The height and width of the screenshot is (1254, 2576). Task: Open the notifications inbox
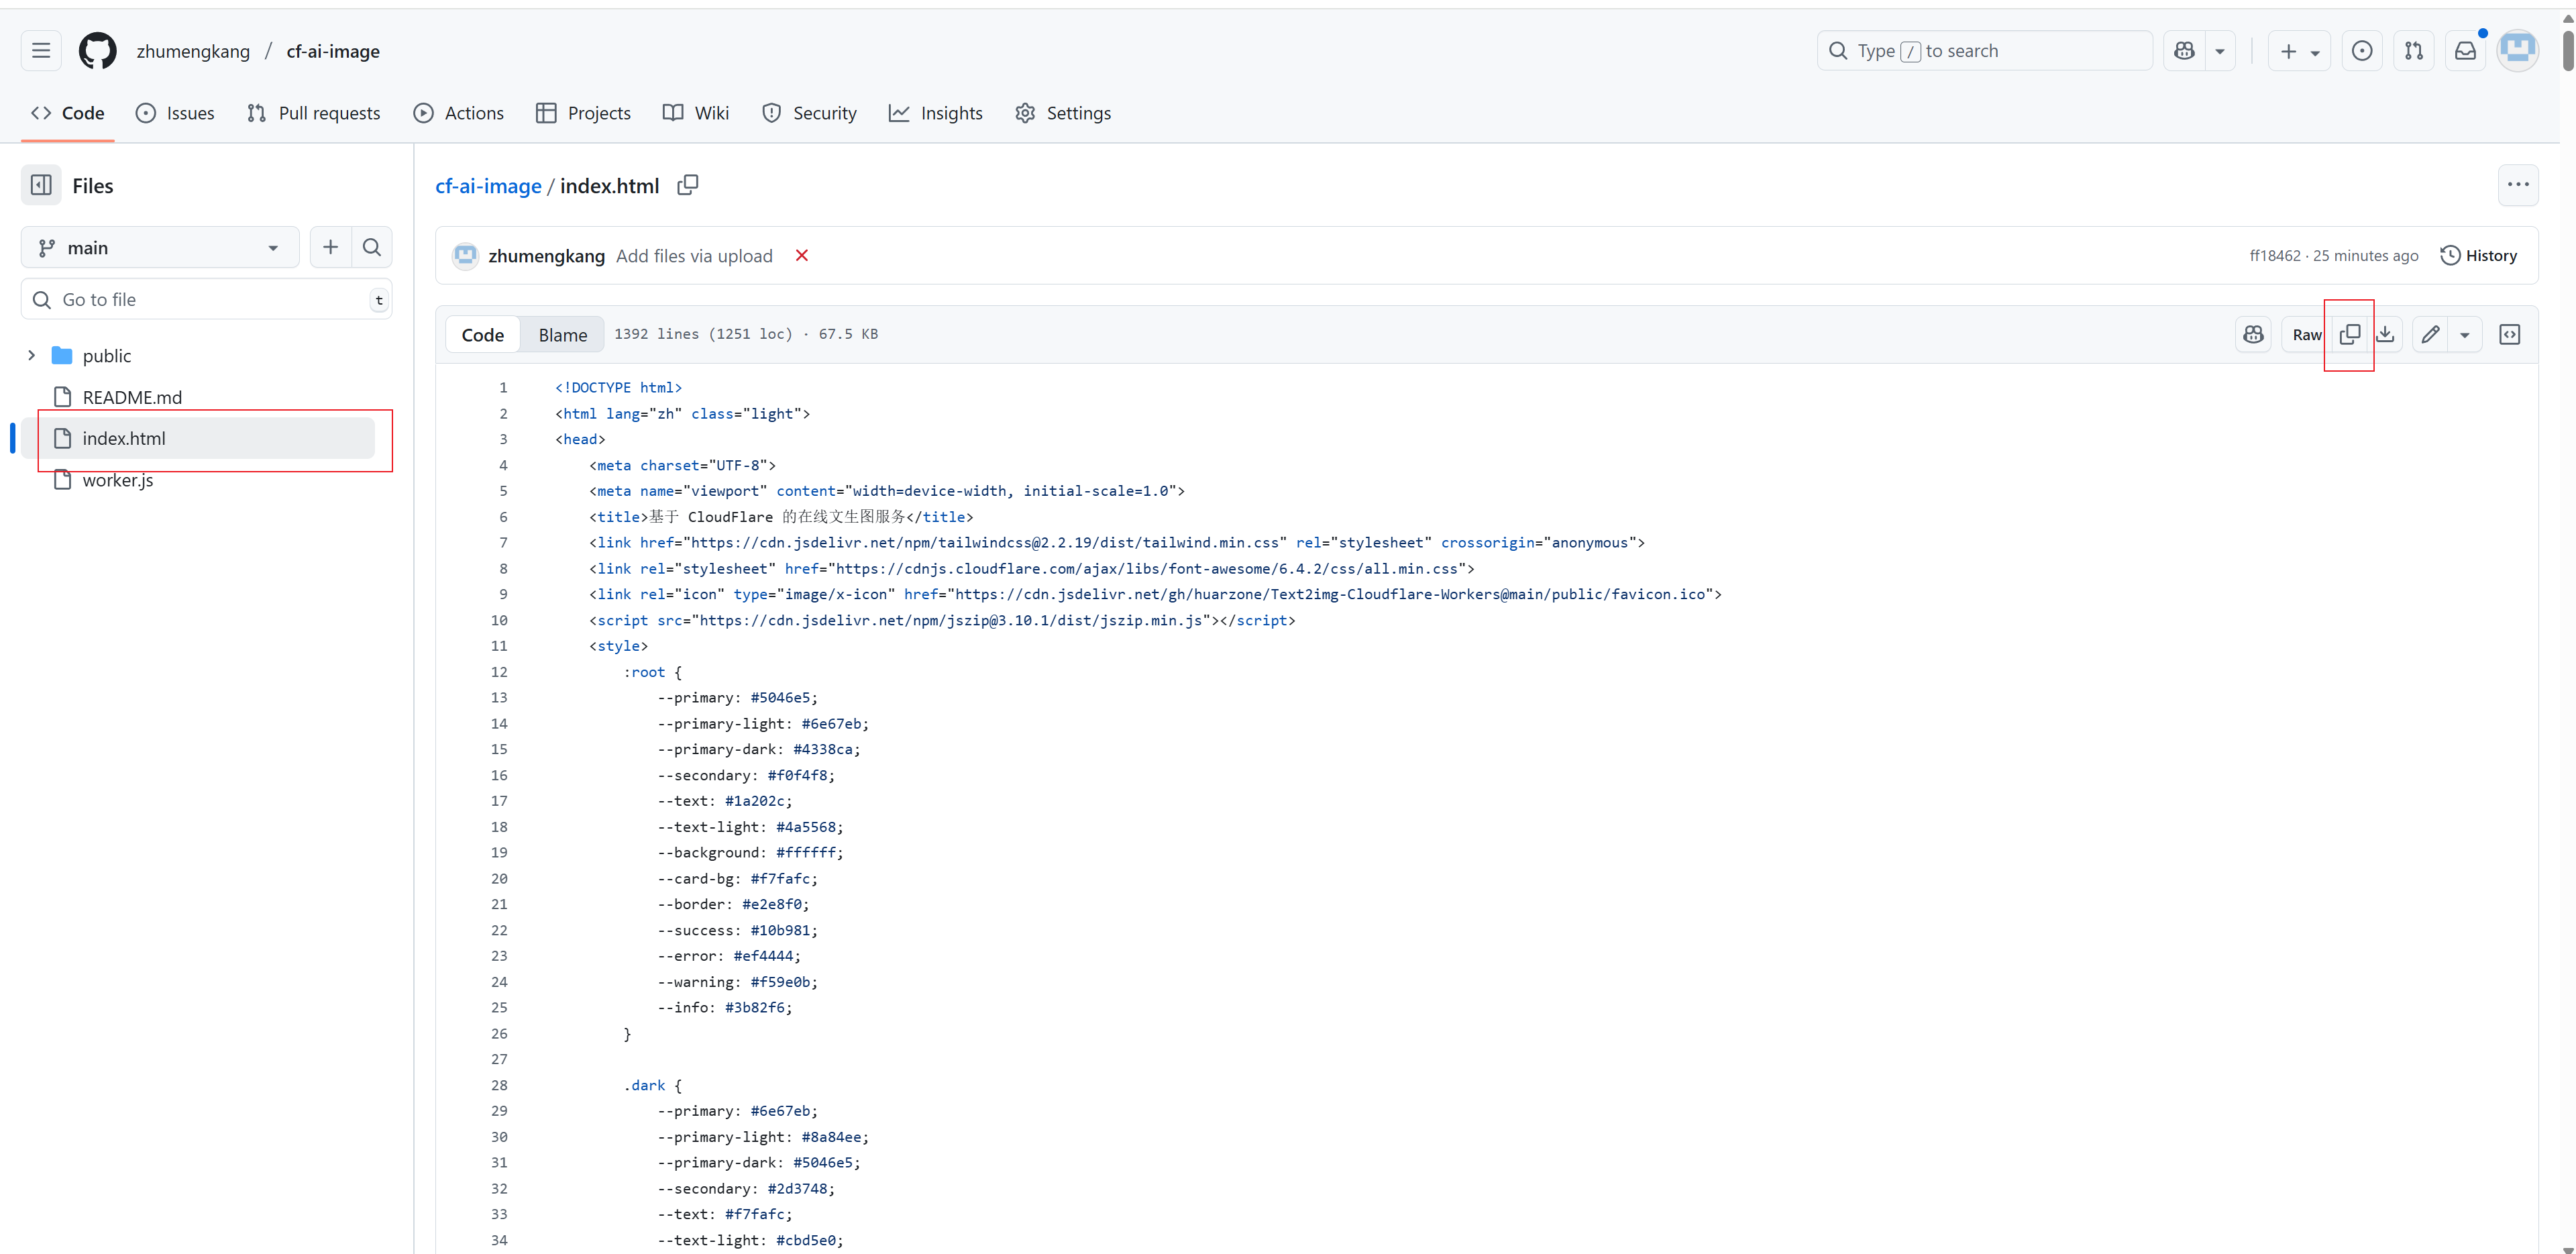point(2466,51)
